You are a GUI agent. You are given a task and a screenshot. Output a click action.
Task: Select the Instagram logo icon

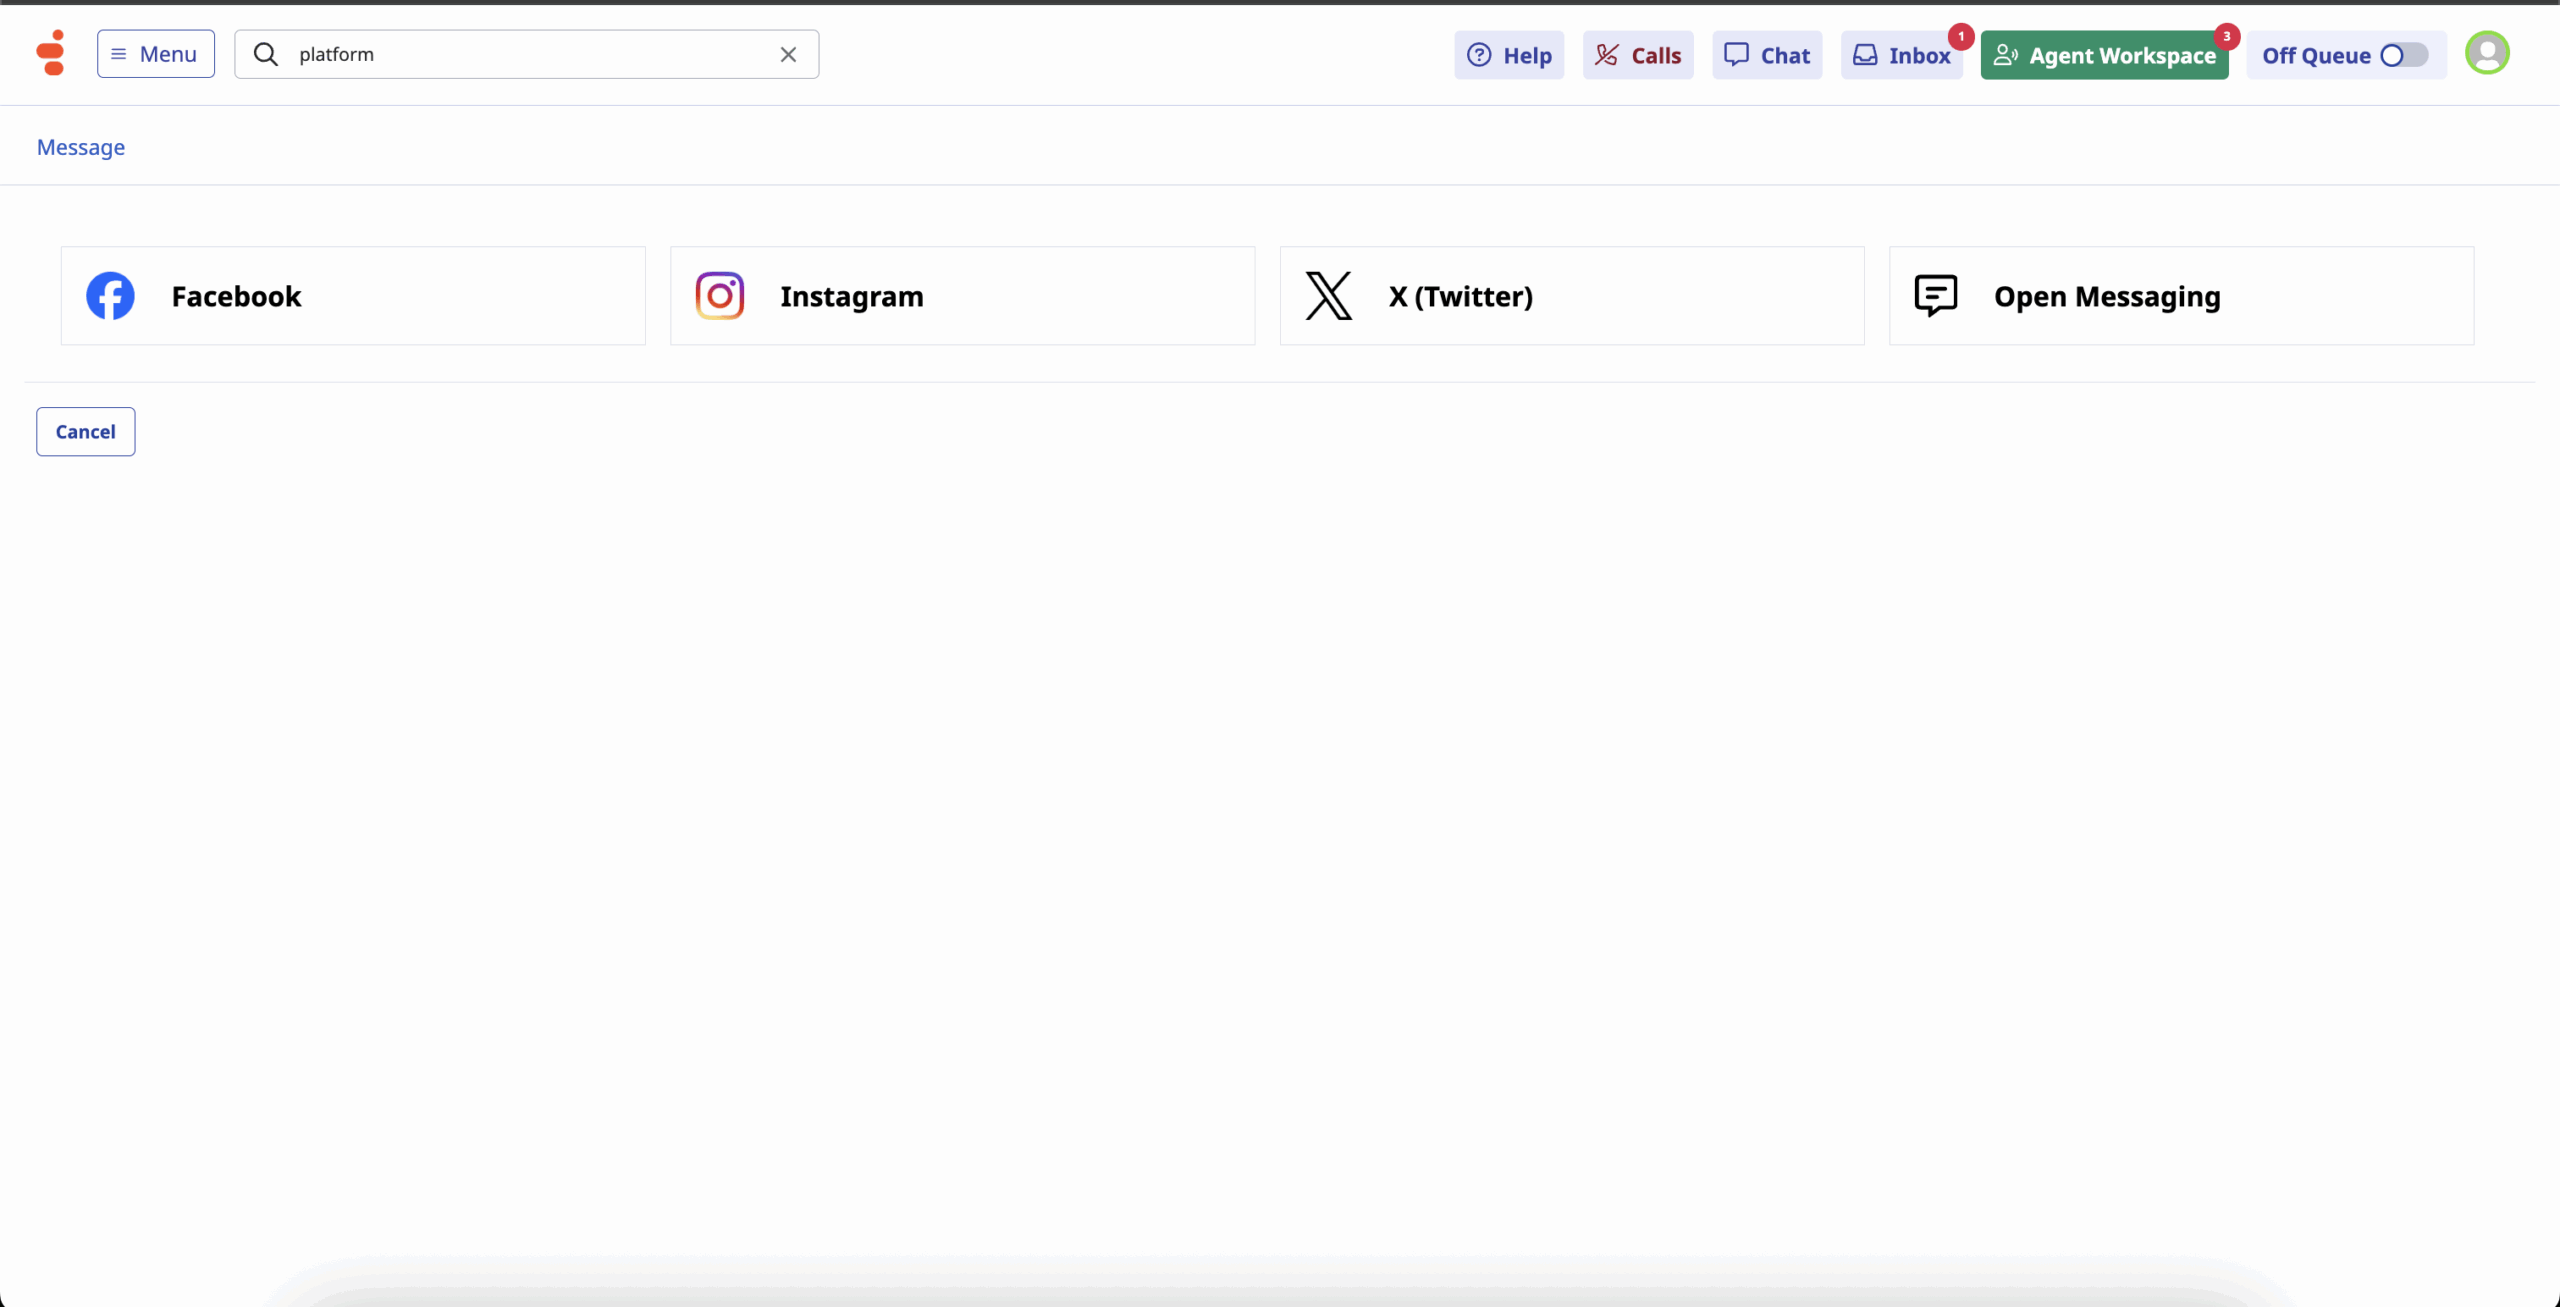[x=720, y=296]
